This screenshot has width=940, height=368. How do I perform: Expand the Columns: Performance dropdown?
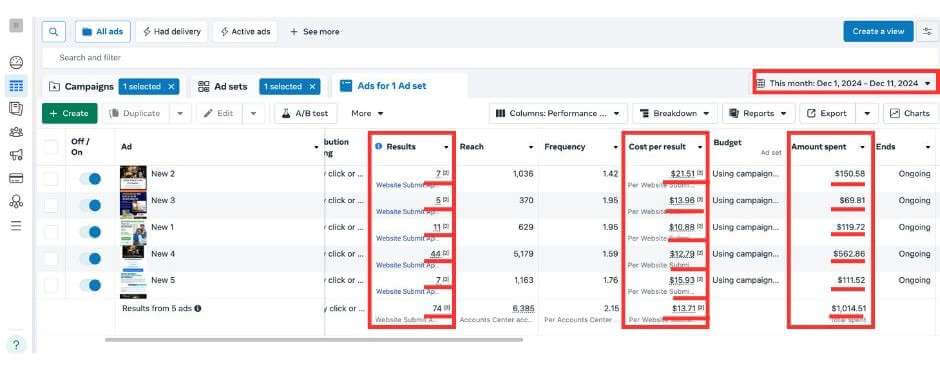point(558,113)
